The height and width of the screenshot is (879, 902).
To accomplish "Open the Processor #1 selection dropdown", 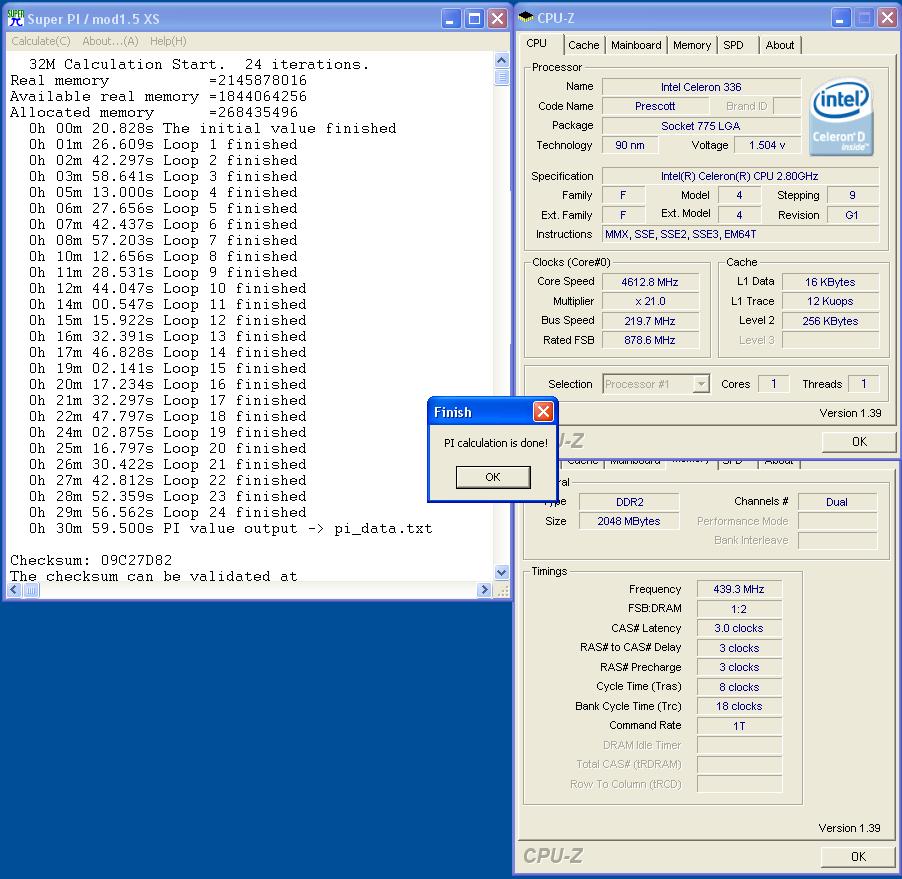I will coord(656,384).
